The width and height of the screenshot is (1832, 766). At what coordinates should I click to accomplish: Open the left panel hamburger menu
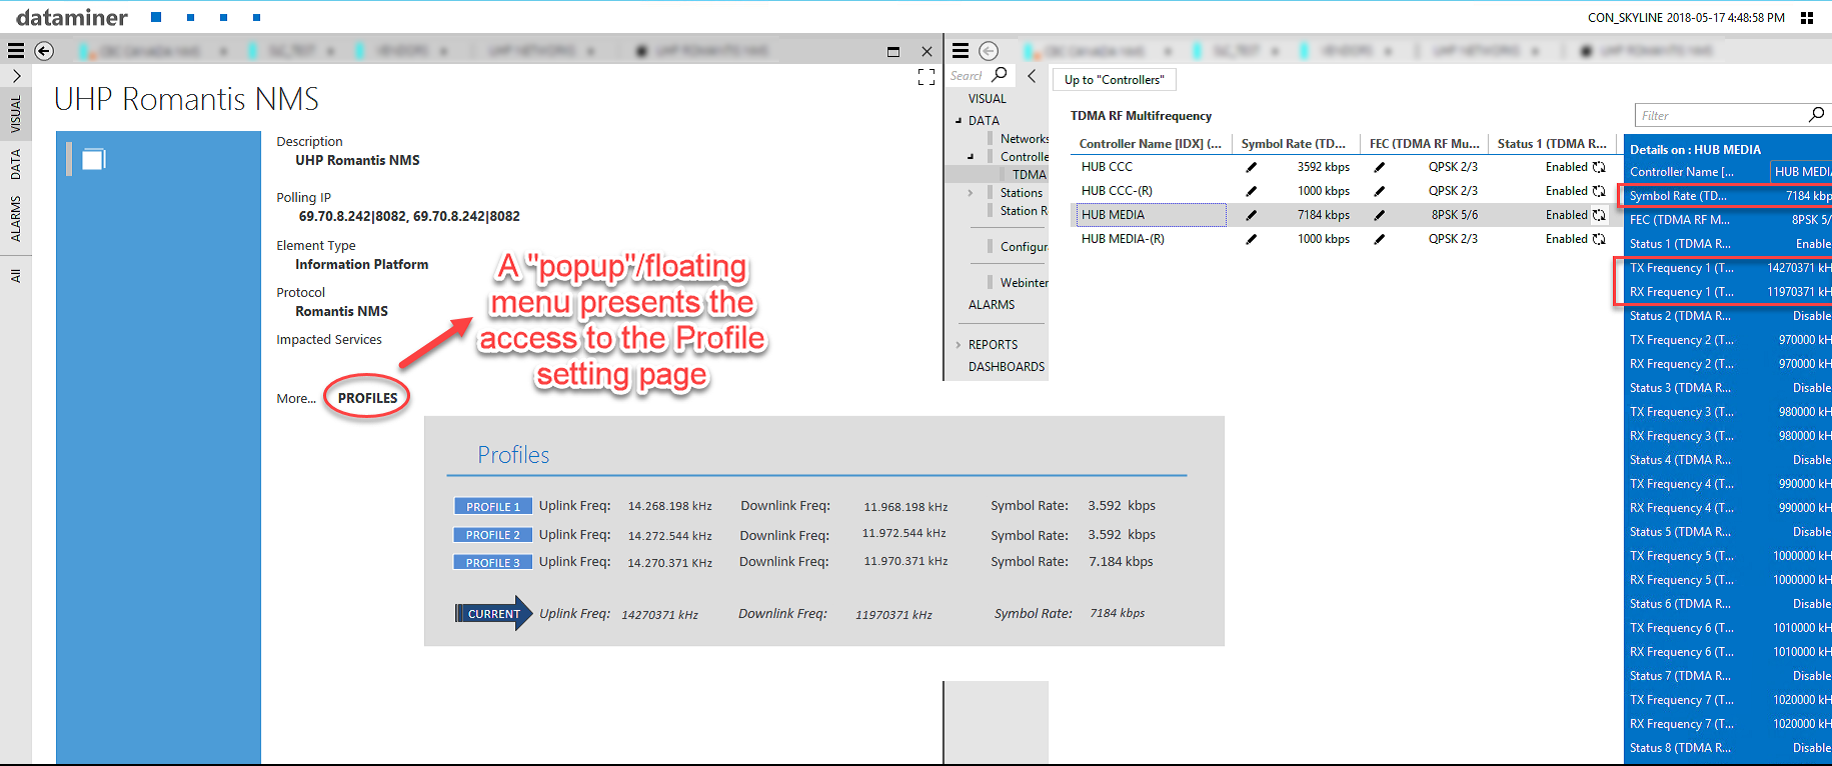(16, 51)
